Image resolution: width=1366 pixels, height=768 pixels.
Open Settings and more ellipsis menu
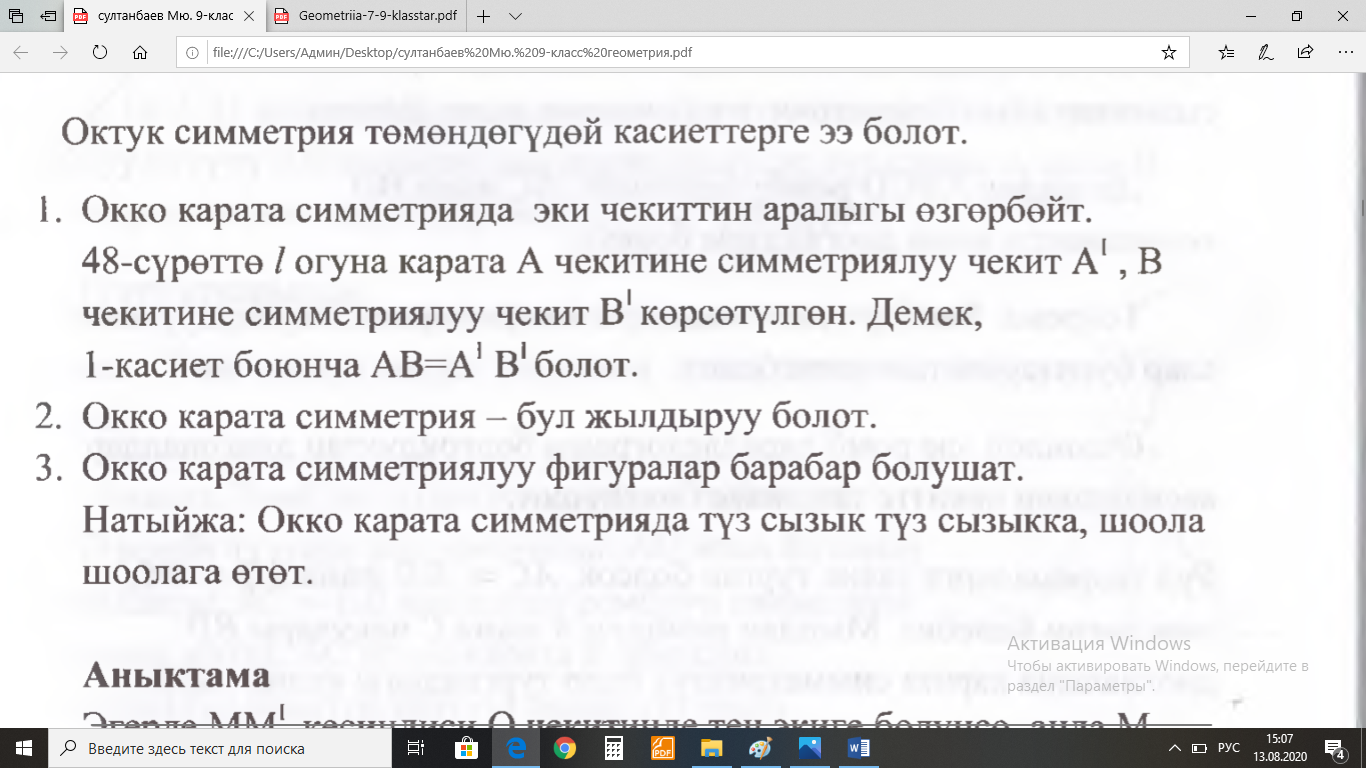tap(1344, 53)
